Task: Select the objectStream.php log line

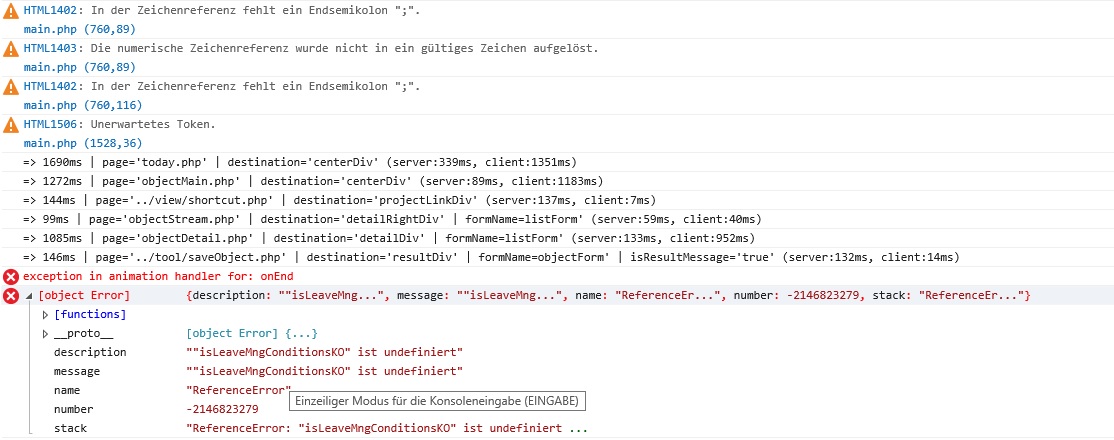Action: click(391, 219)
